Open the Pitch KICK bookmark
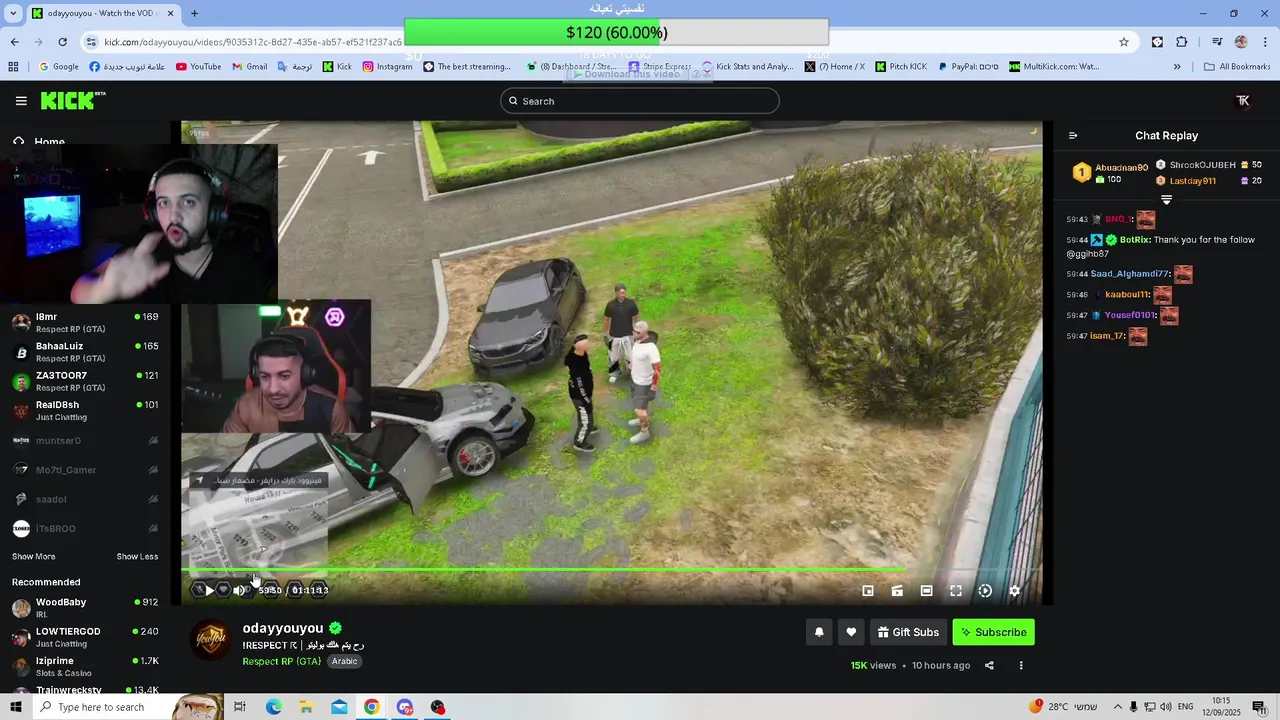The width and height of the screenshot is (1280, 720). (901, 67)
